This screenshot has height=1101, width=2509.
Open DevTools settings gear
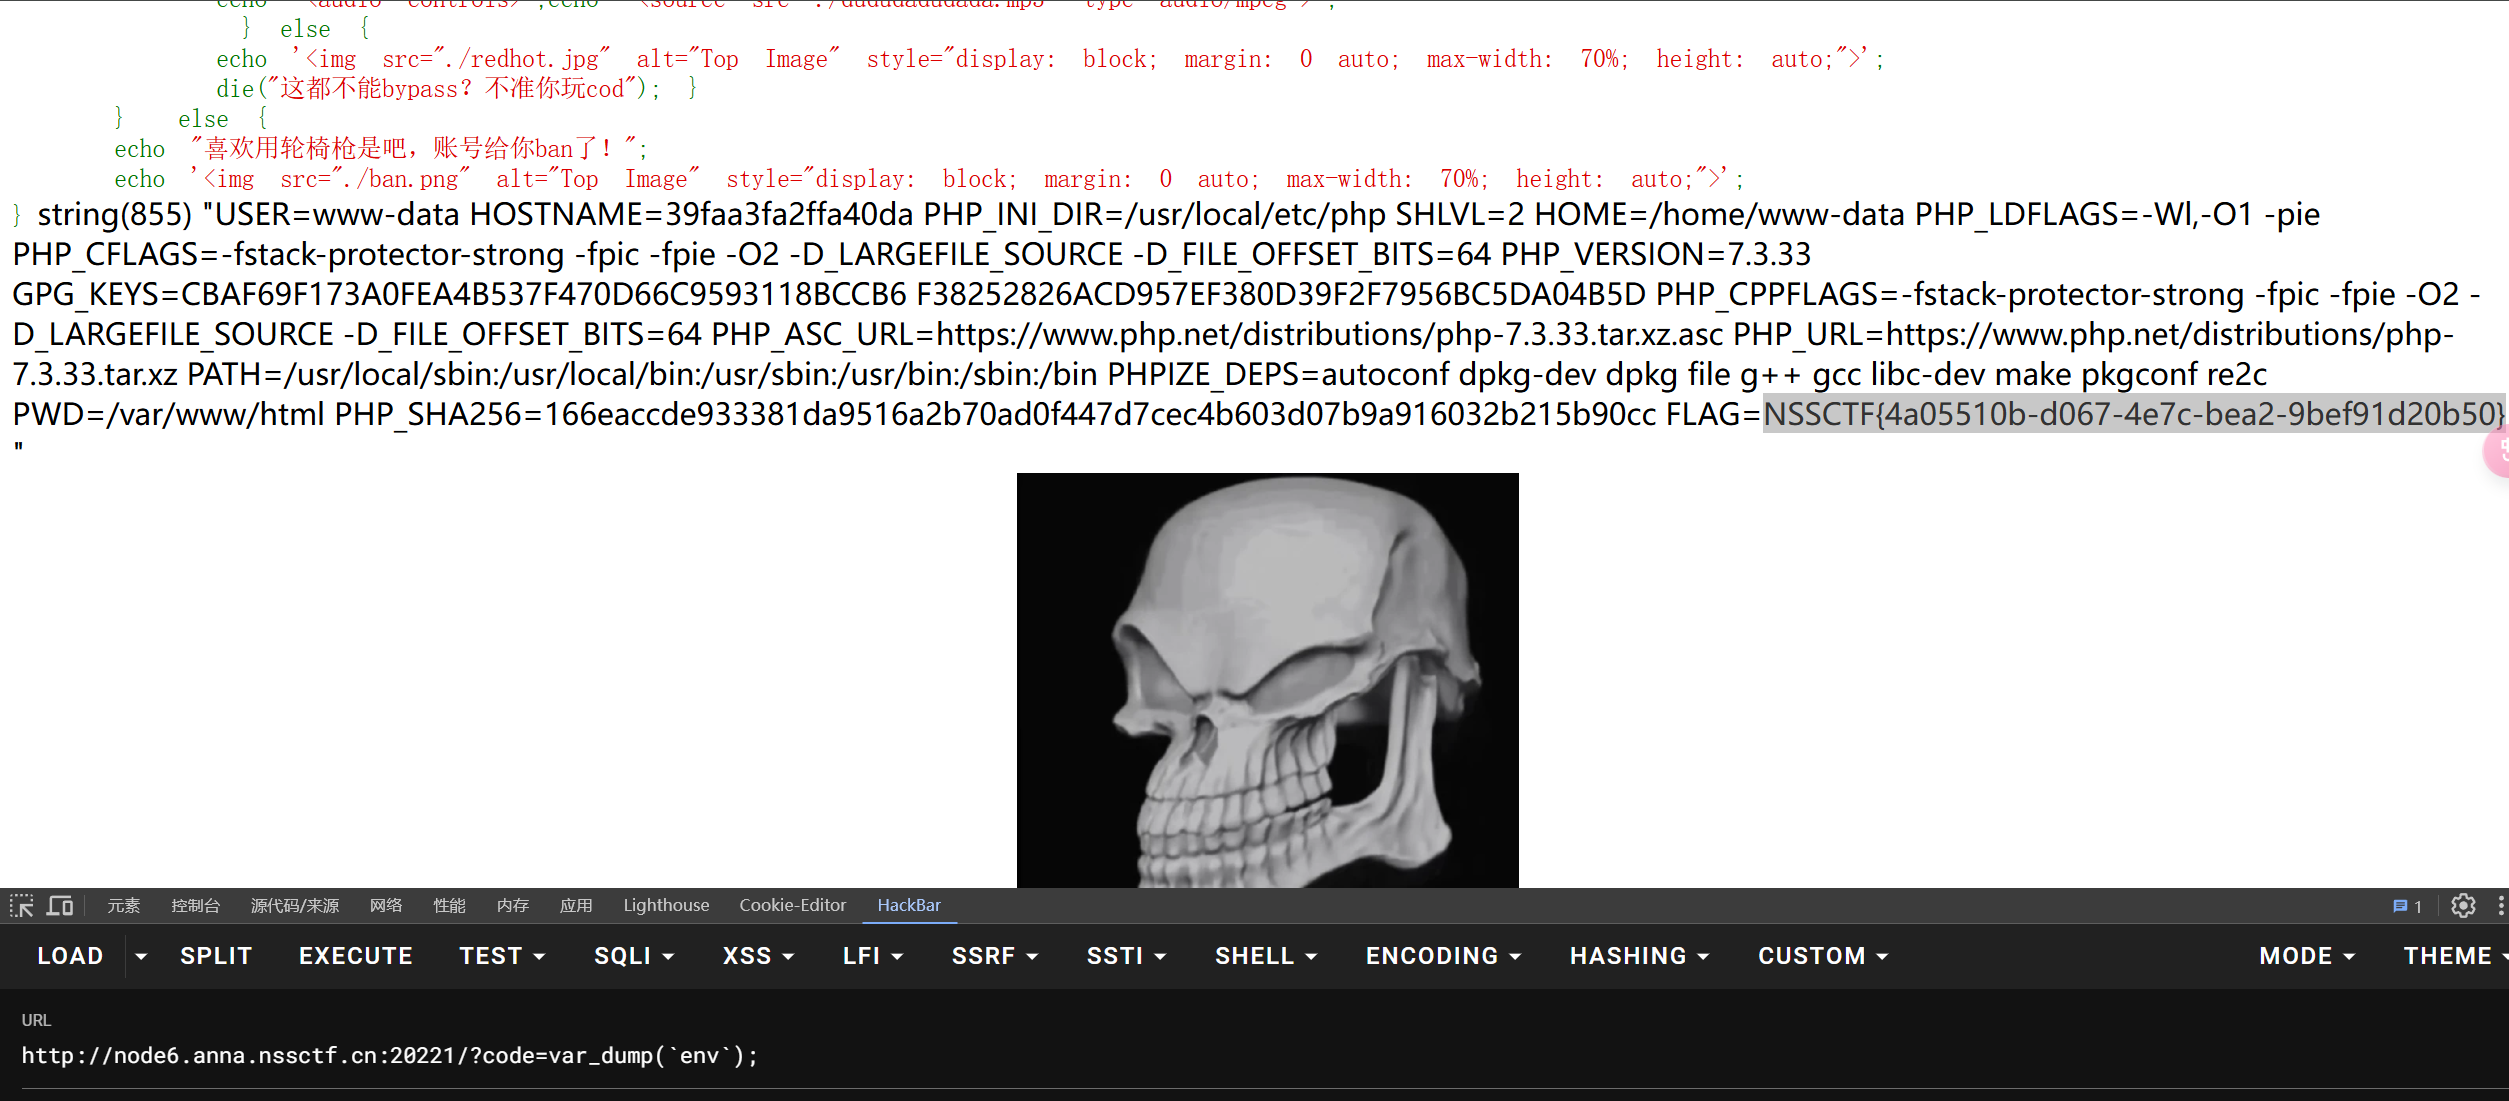click(x=2463, y=906)
